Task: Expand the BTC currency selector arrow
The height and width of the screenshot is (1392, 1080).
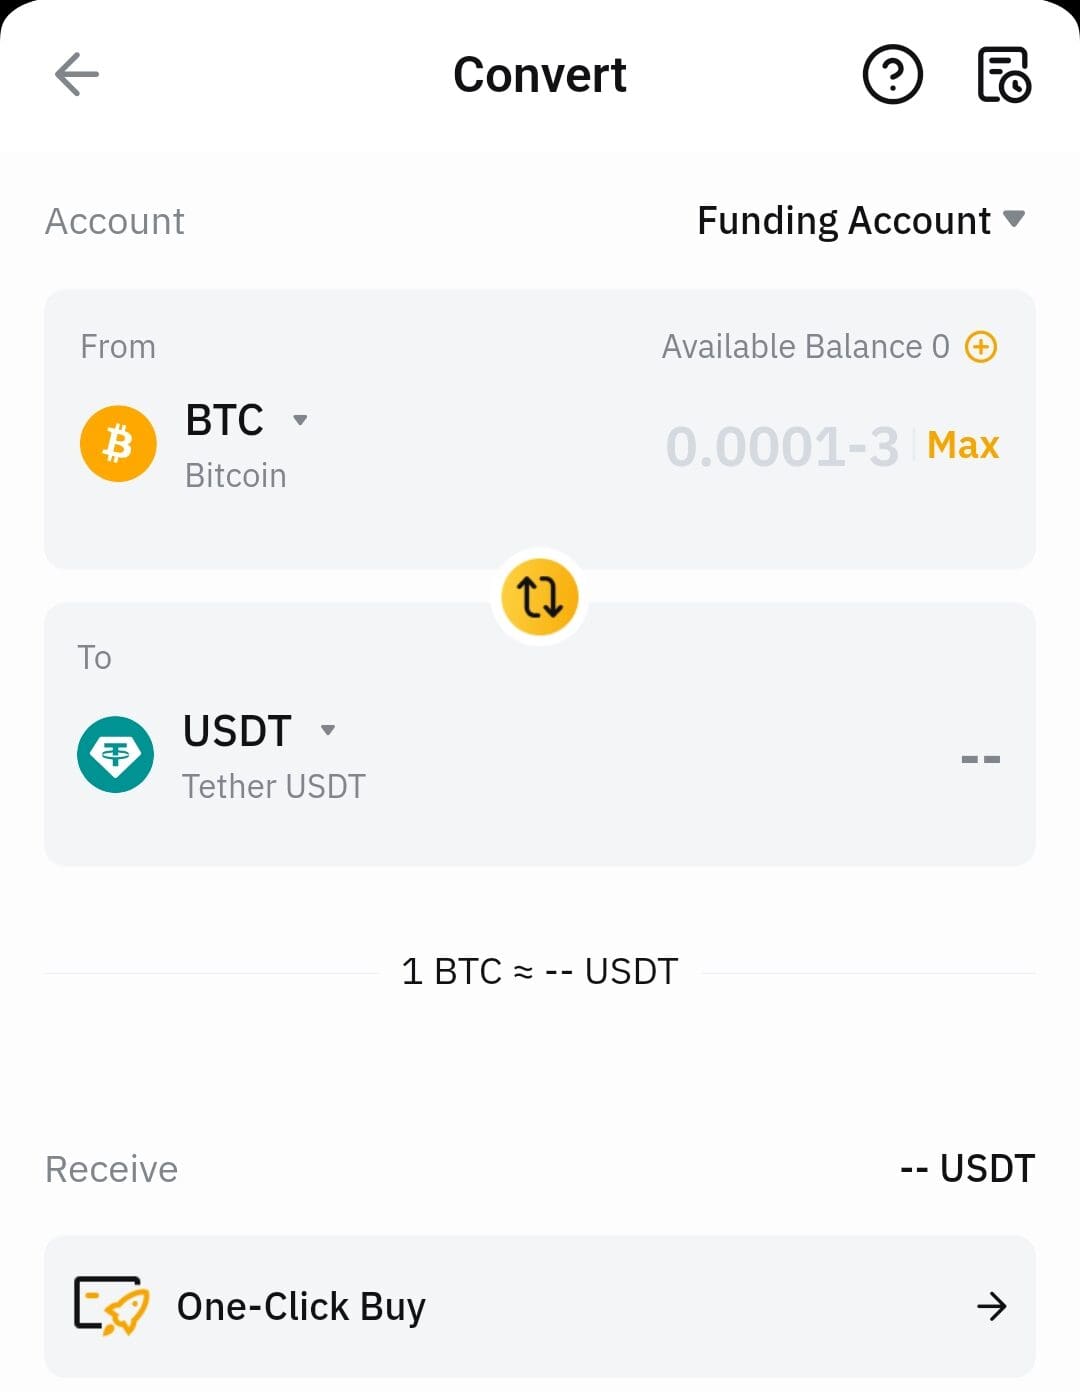Action: pos(300,420)
